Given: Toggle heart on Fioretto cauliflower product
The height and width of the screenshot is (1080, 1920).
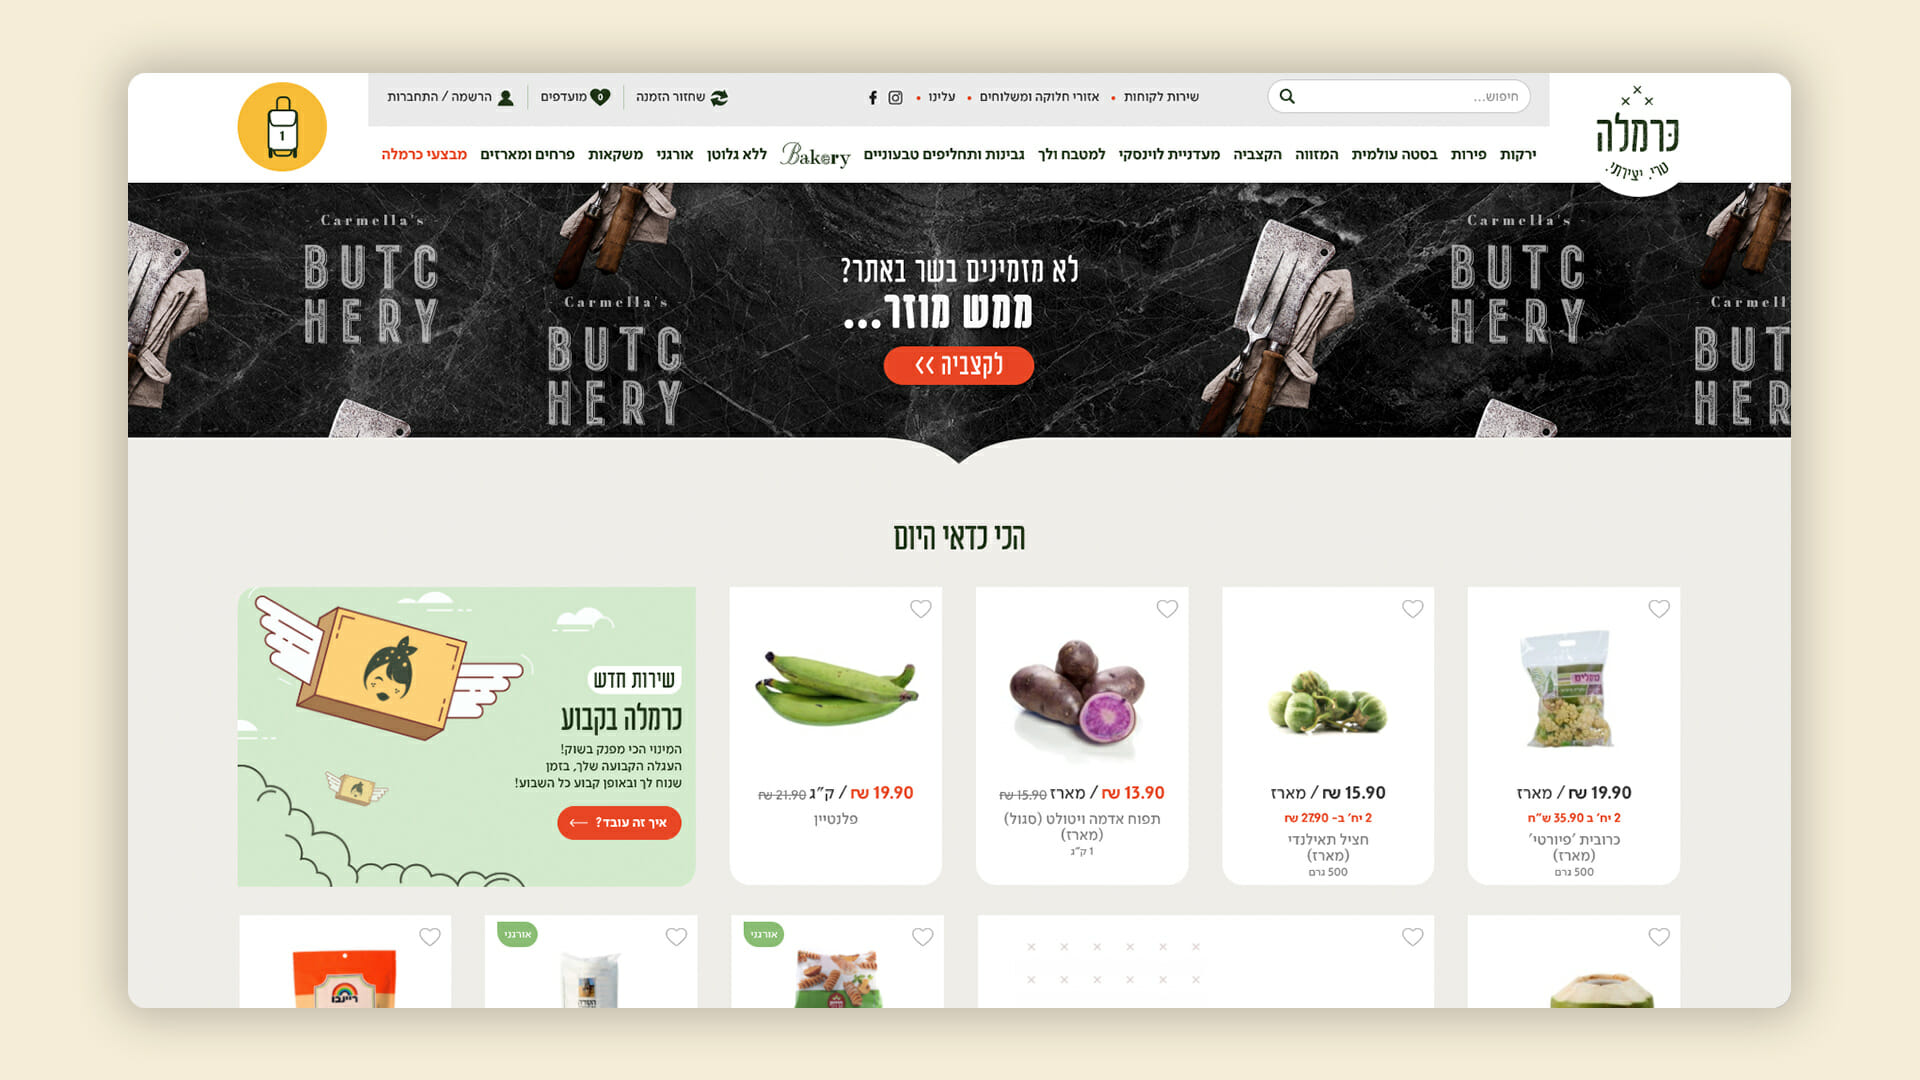Looking at the screenshot, I should point(1659,609).
